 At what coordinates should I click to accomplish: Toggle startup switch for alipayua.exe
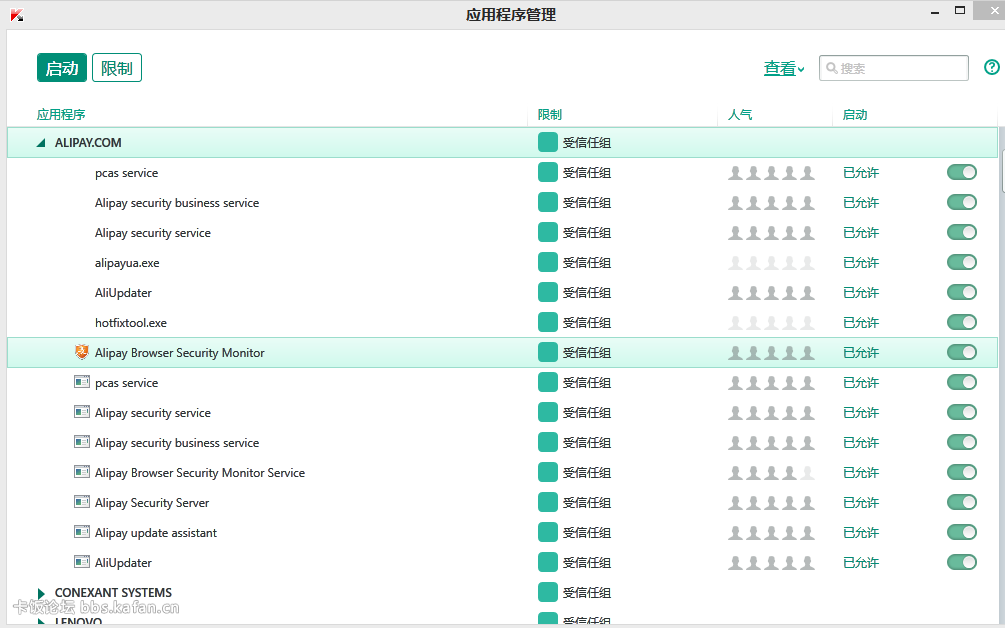[961, 262]
